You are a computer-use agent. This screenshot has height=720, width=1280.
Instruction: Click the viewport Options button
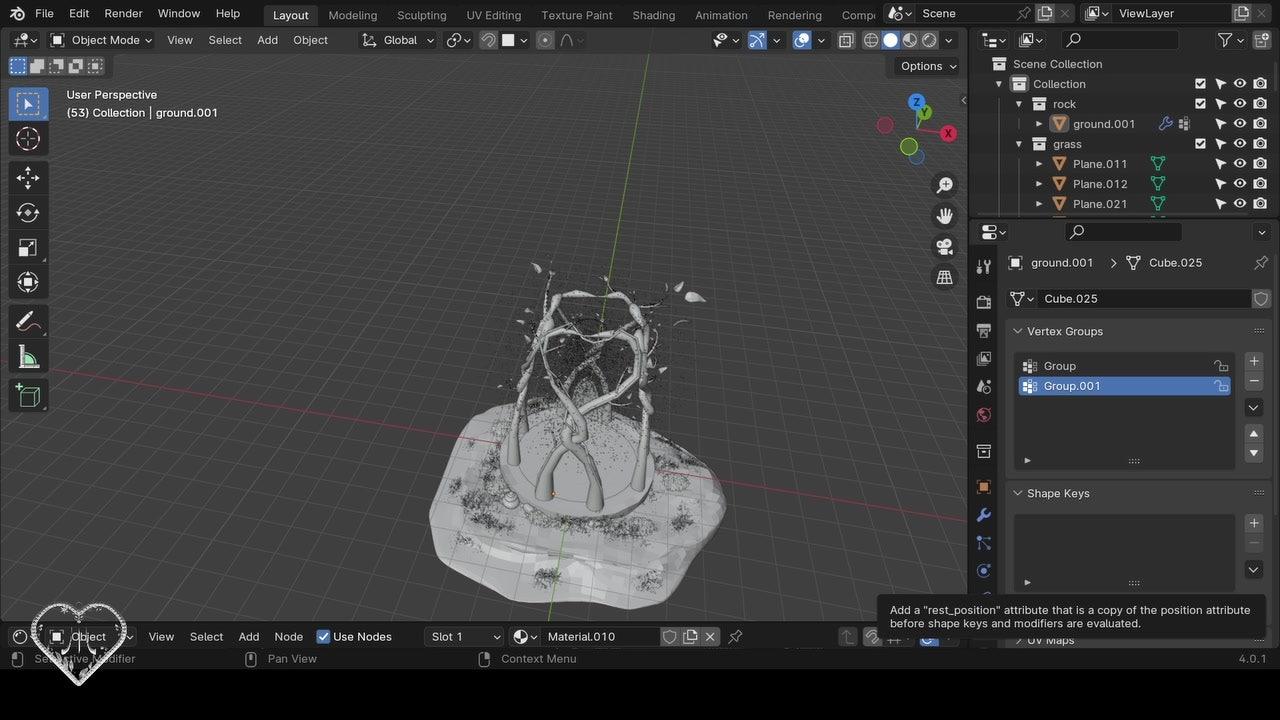926,66
